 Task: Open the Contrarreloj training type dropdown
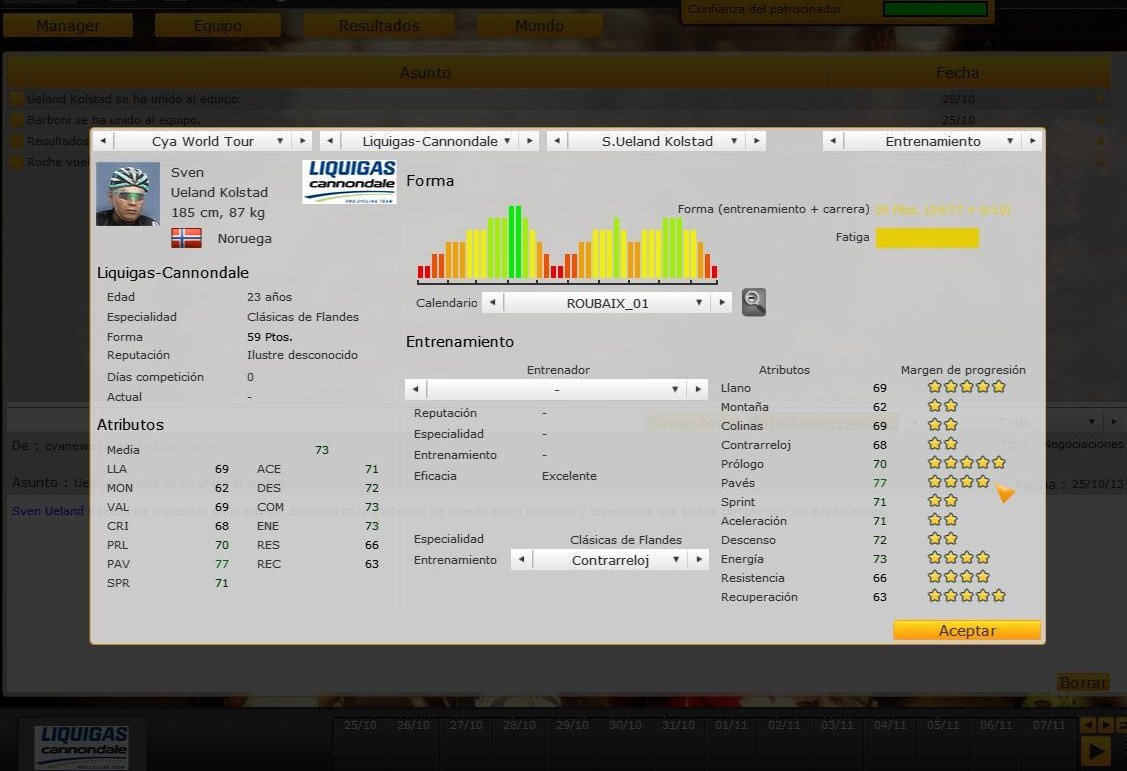610,560
